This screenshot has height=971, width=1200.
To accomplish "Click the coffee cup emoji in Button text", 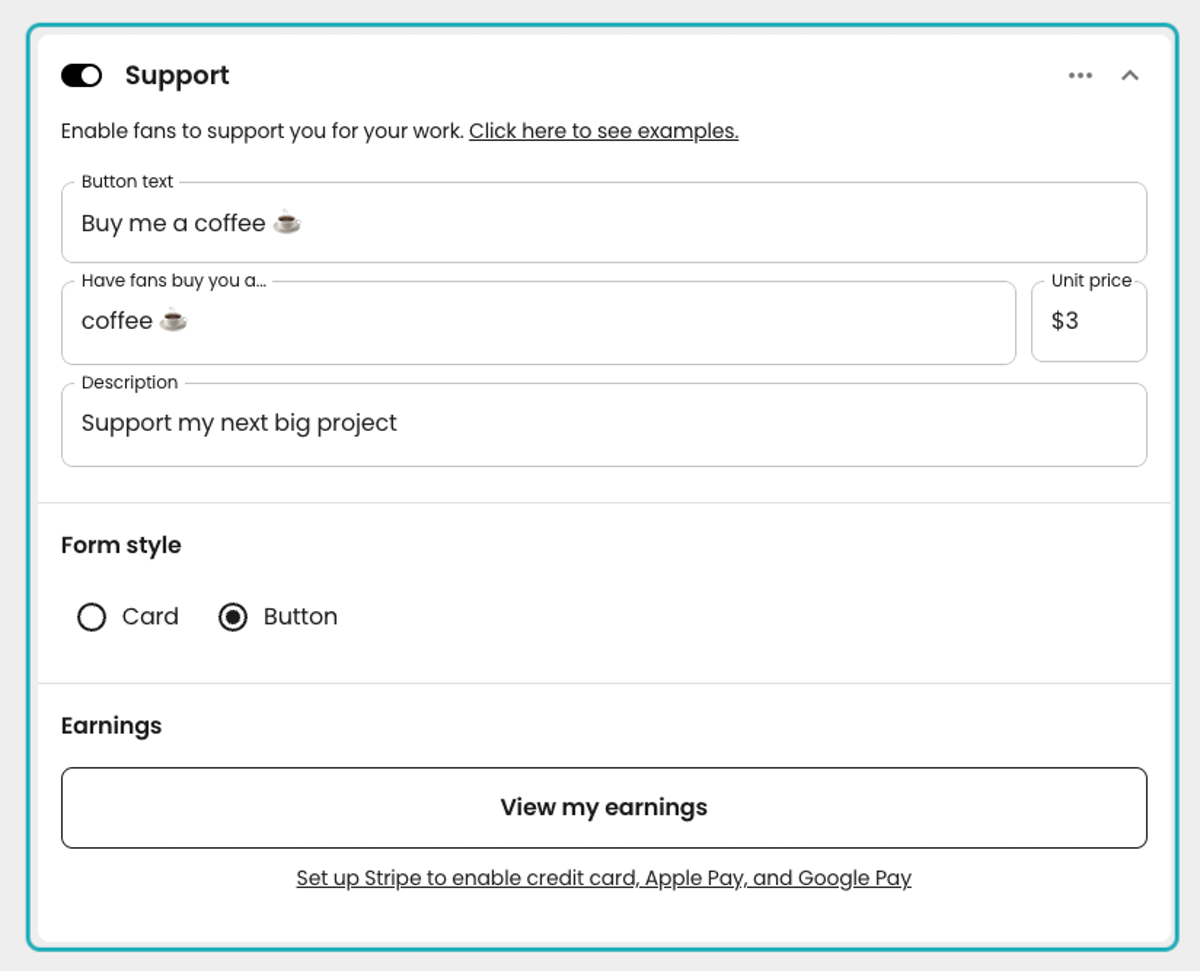I will point(287,222).
